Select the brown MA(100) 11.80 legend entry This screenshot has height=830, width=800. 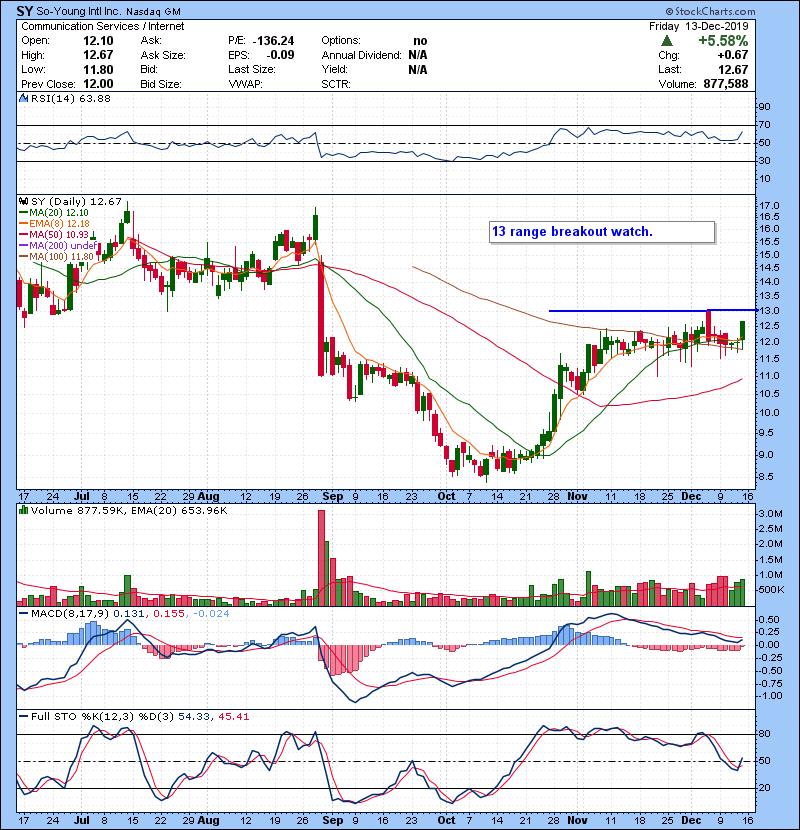56,257
